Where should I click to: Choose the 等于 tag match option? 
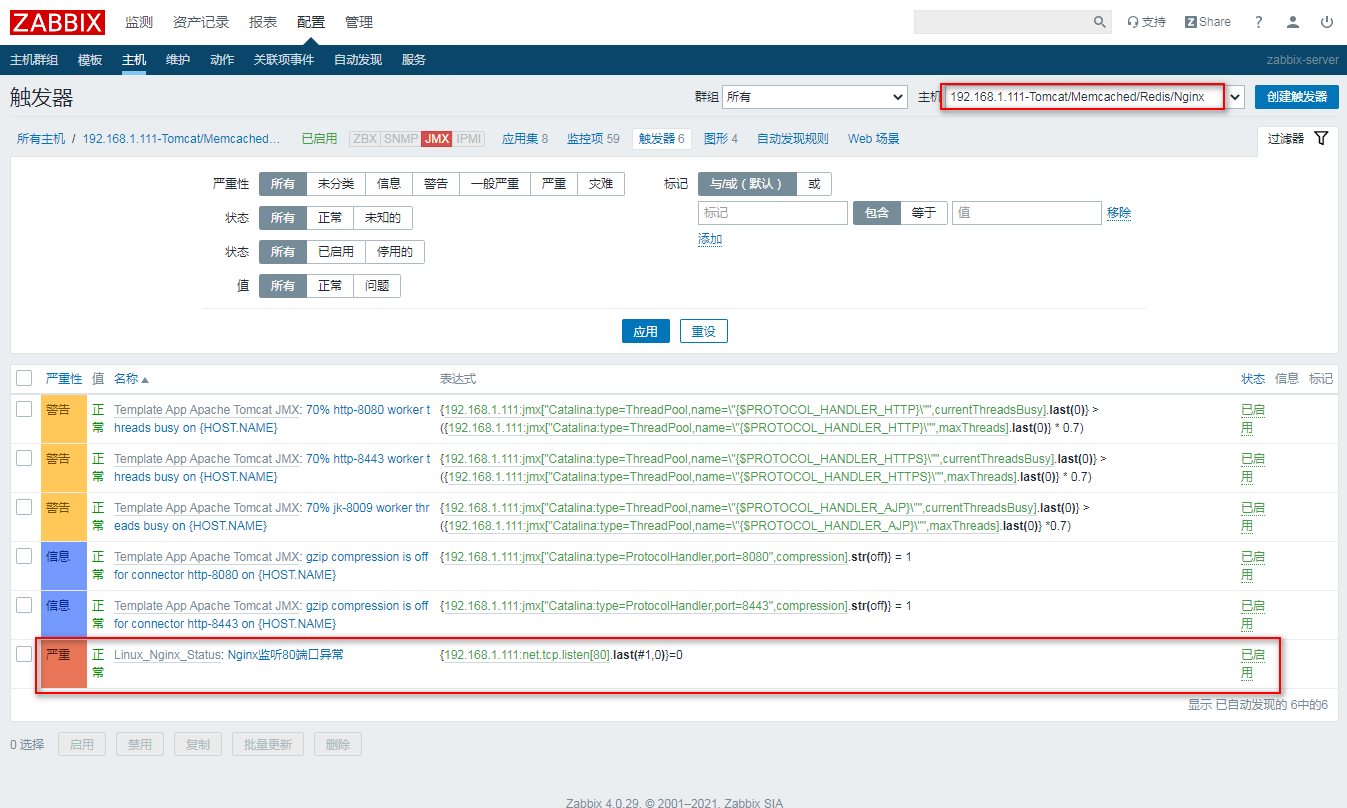(924, 213)
